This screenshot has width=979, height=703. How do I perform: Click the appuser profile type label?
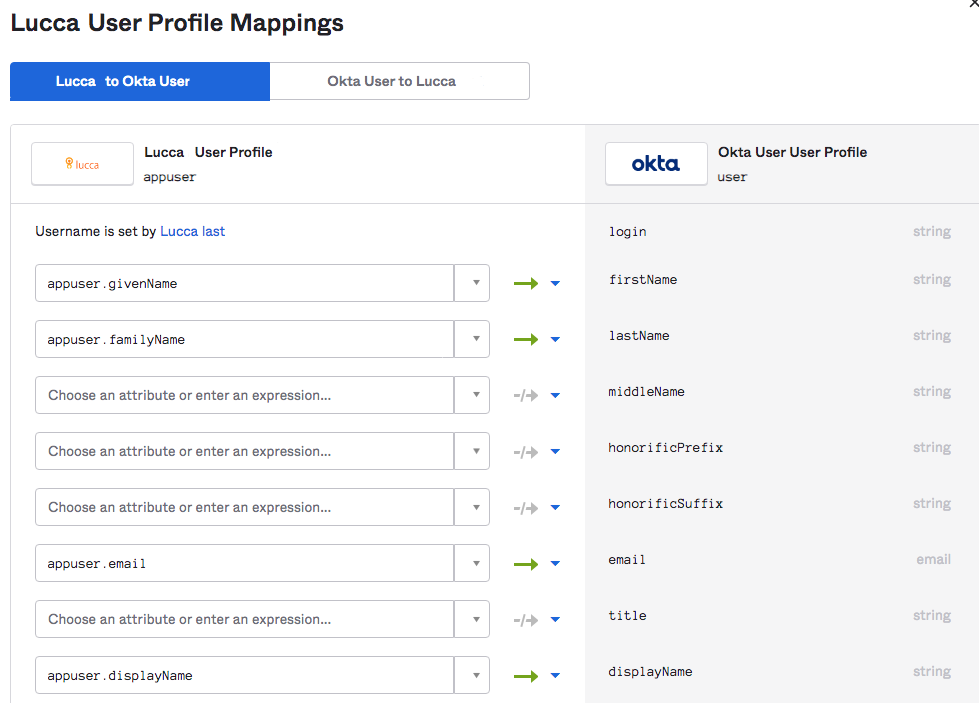(169, 177)
